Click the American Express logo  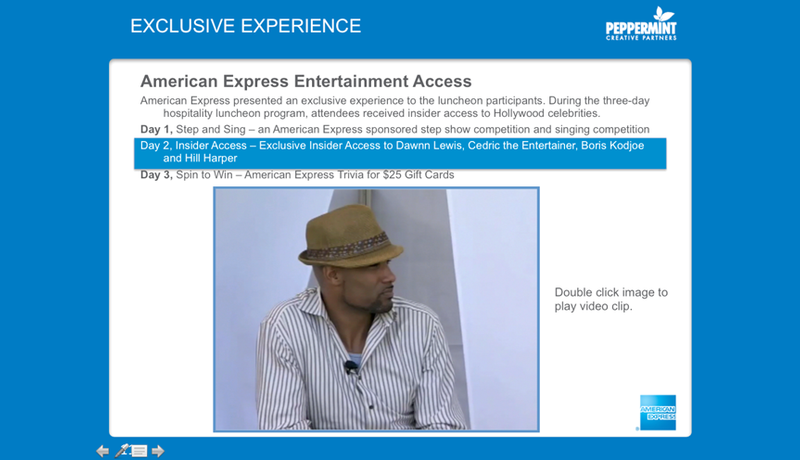click(x=658, y=413)
